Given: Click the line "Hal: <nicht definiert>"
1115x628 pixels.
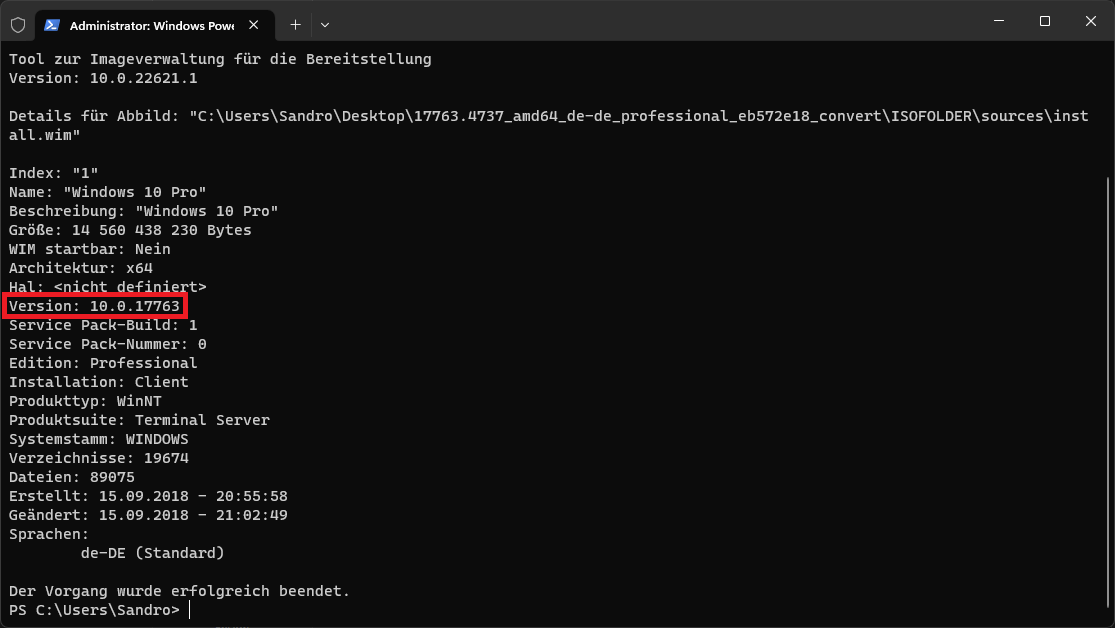Looking at the screenshot, I should (107, 287).
